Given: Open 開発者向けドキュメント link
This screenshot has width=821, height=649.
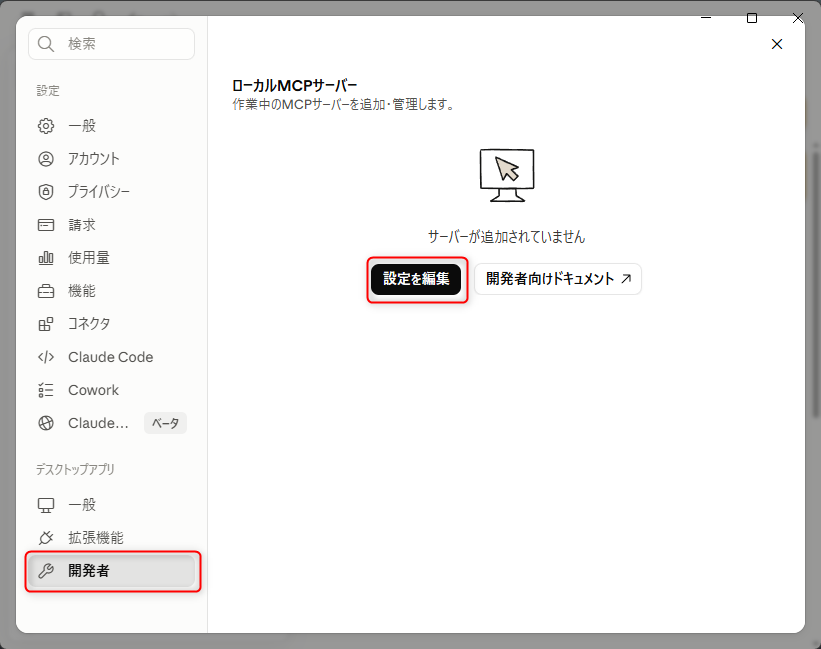Looking at the screenshot, I should click(558, 279).
